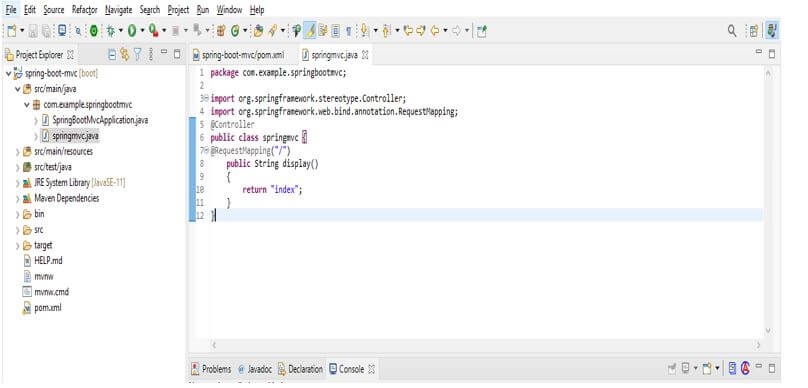Toggle Link with Editor in Project Explorer
The width and height of the screenshot is (808, 388).
click(125, 54)
